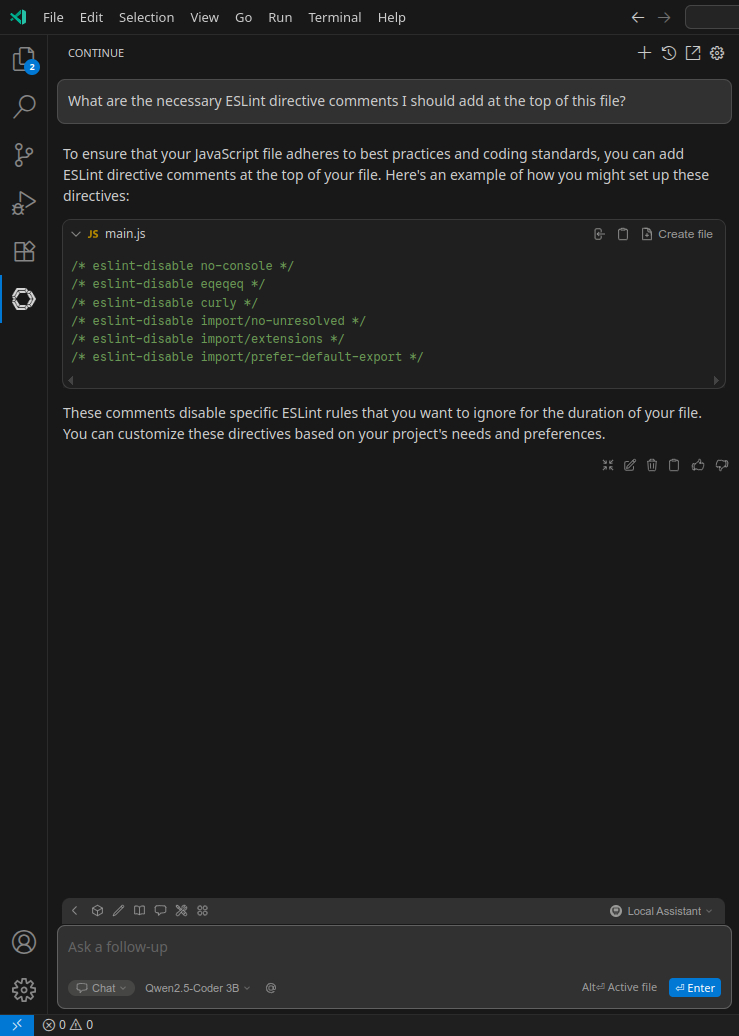
Task: Open the pencil rules icon in input toolbar
Action: coord(118,910)
